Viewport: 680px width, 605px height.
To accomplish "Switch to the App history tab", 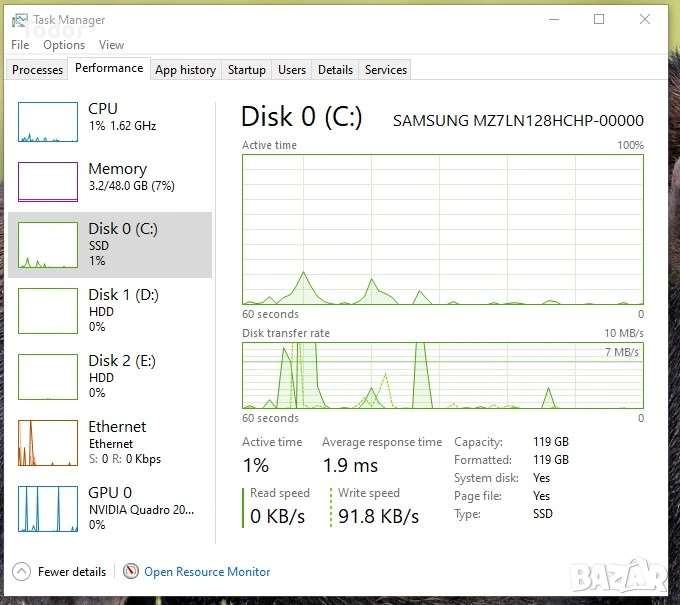I will (x=186, y=70).
